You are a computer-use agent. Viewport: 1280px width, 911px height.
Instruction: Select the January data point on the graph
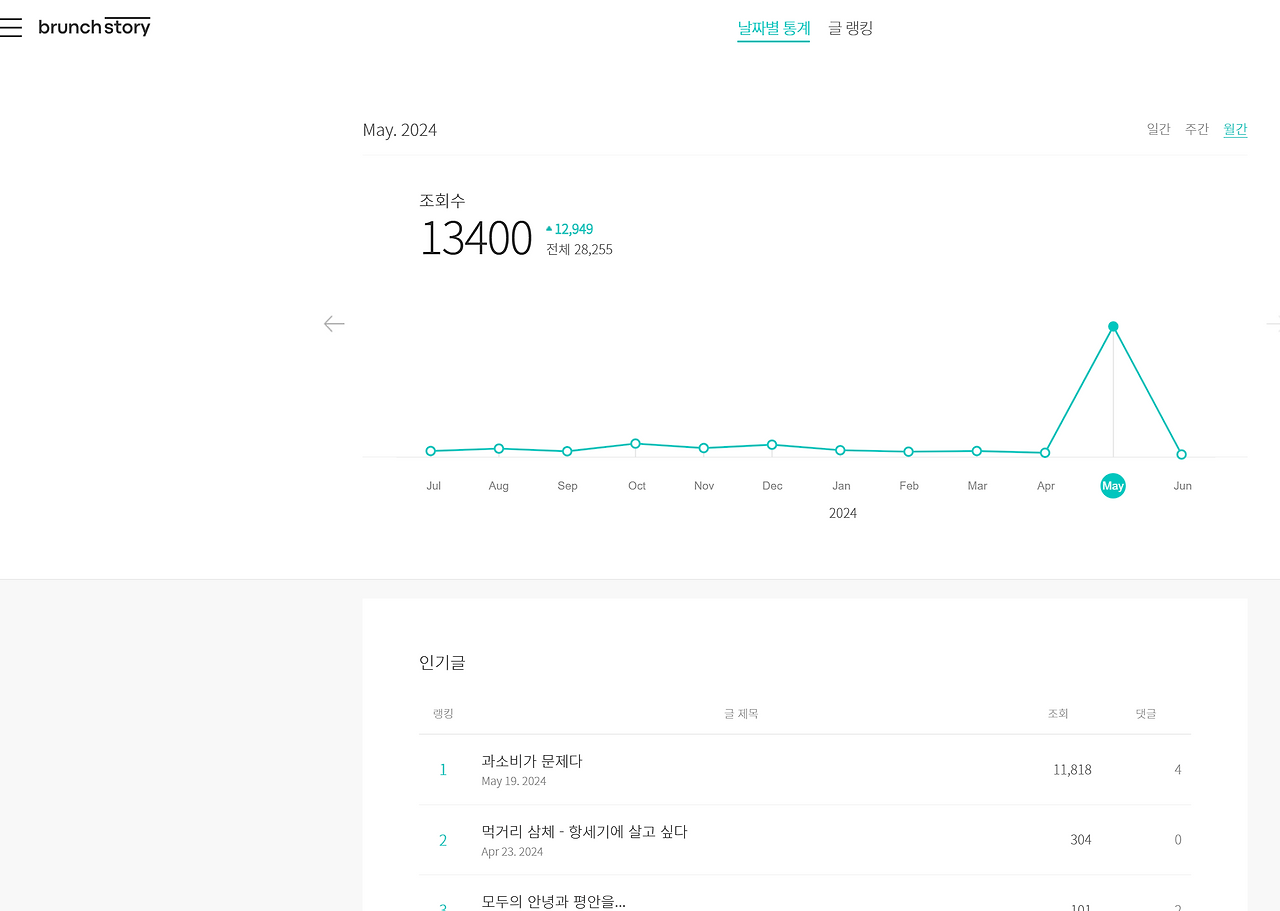click(x=840, y=450)
